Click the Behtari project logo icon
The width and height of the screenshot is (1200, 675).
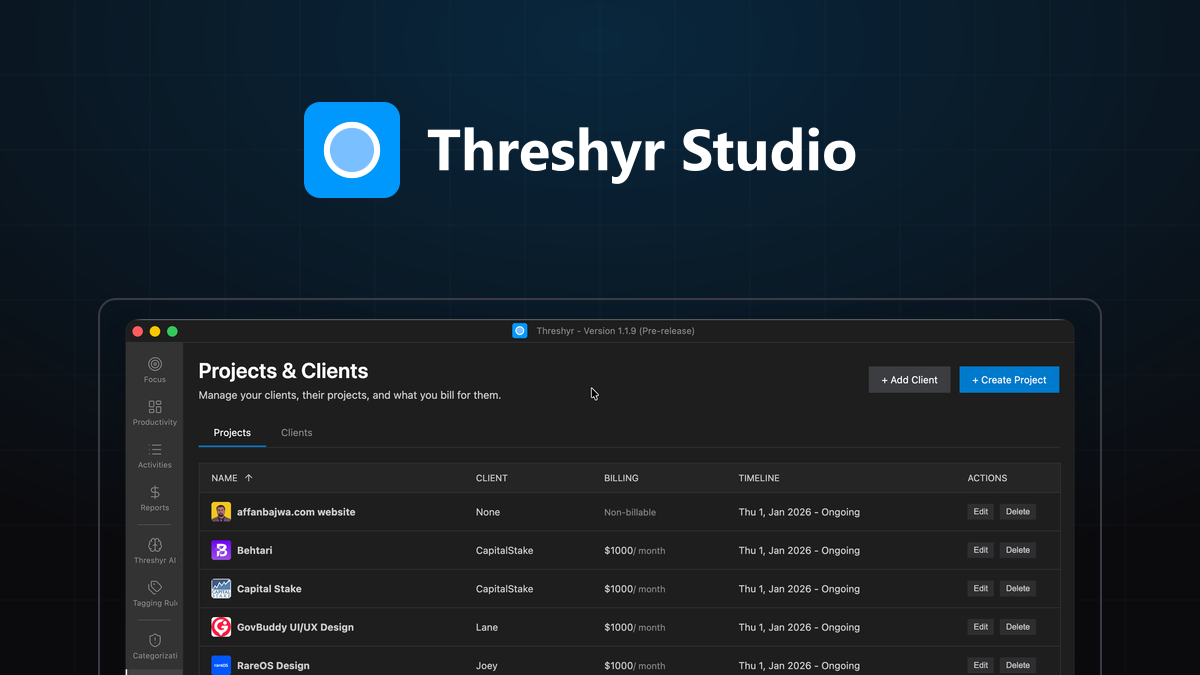point(221,550)
